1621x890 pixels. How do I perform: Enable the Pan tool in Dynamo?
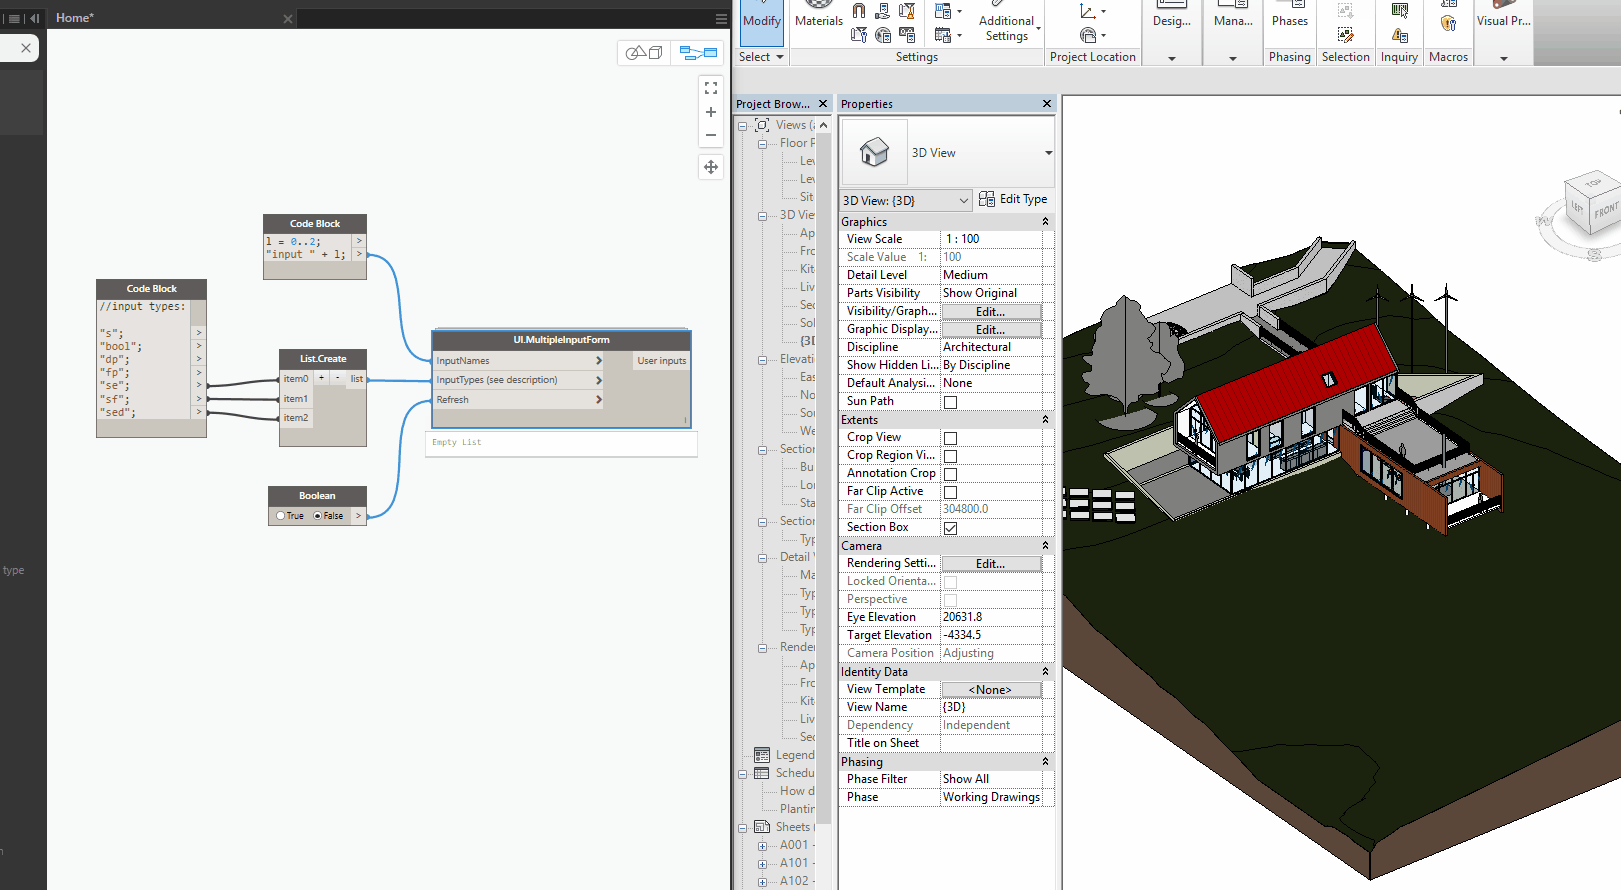pos(711,167)
